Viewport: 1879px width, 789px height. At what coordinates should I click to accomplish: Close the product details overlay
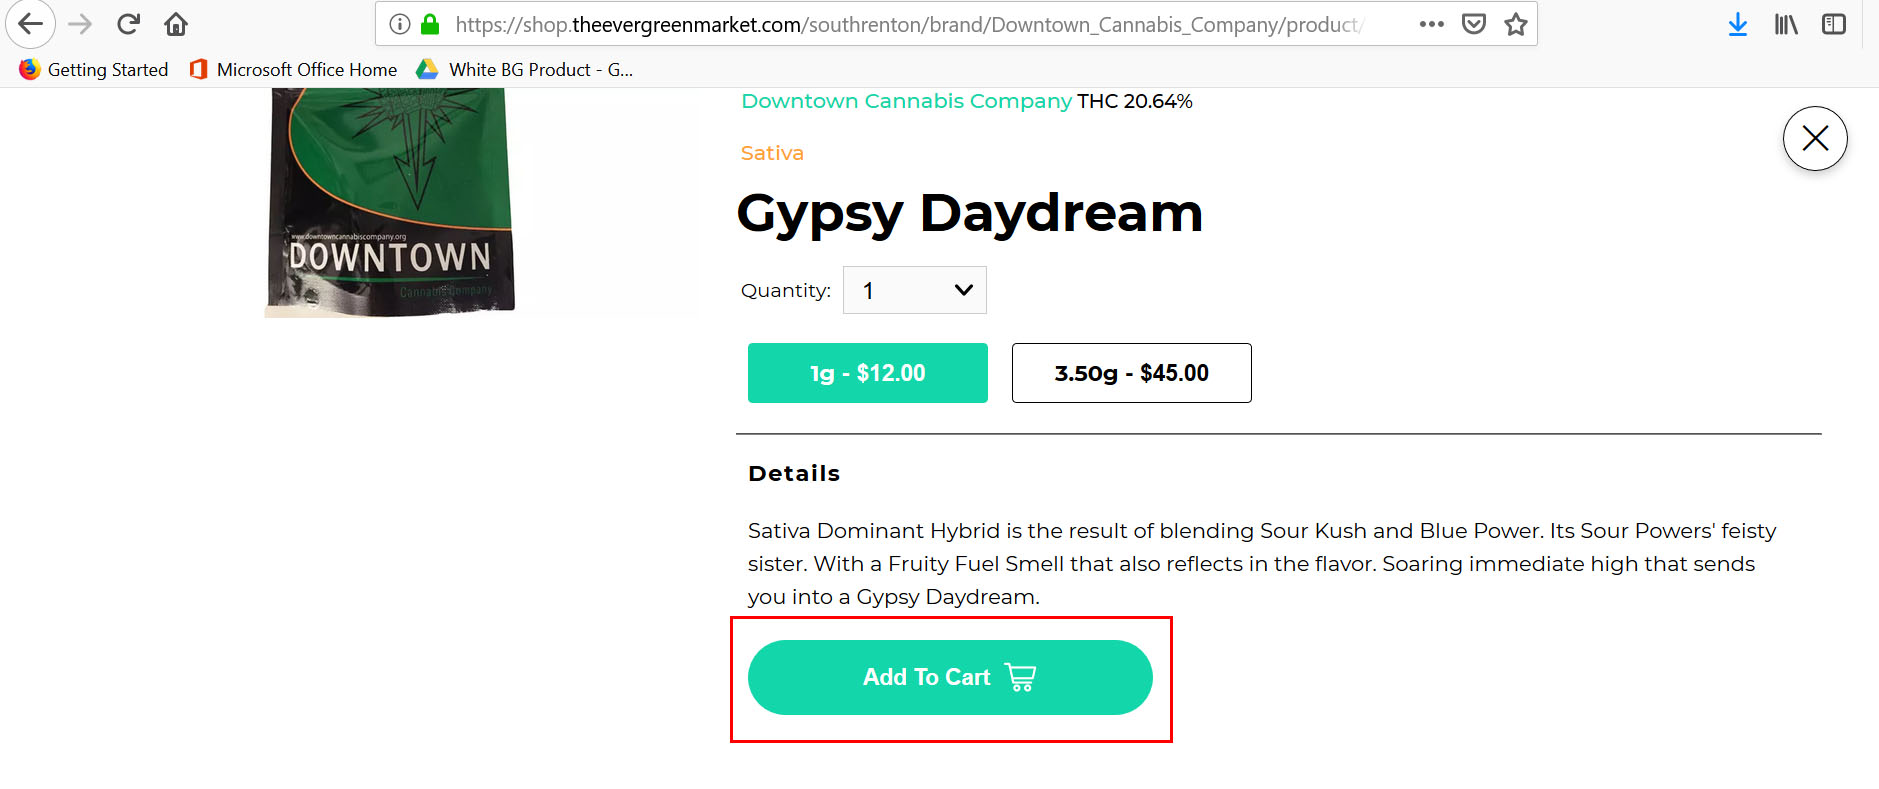1815,138
